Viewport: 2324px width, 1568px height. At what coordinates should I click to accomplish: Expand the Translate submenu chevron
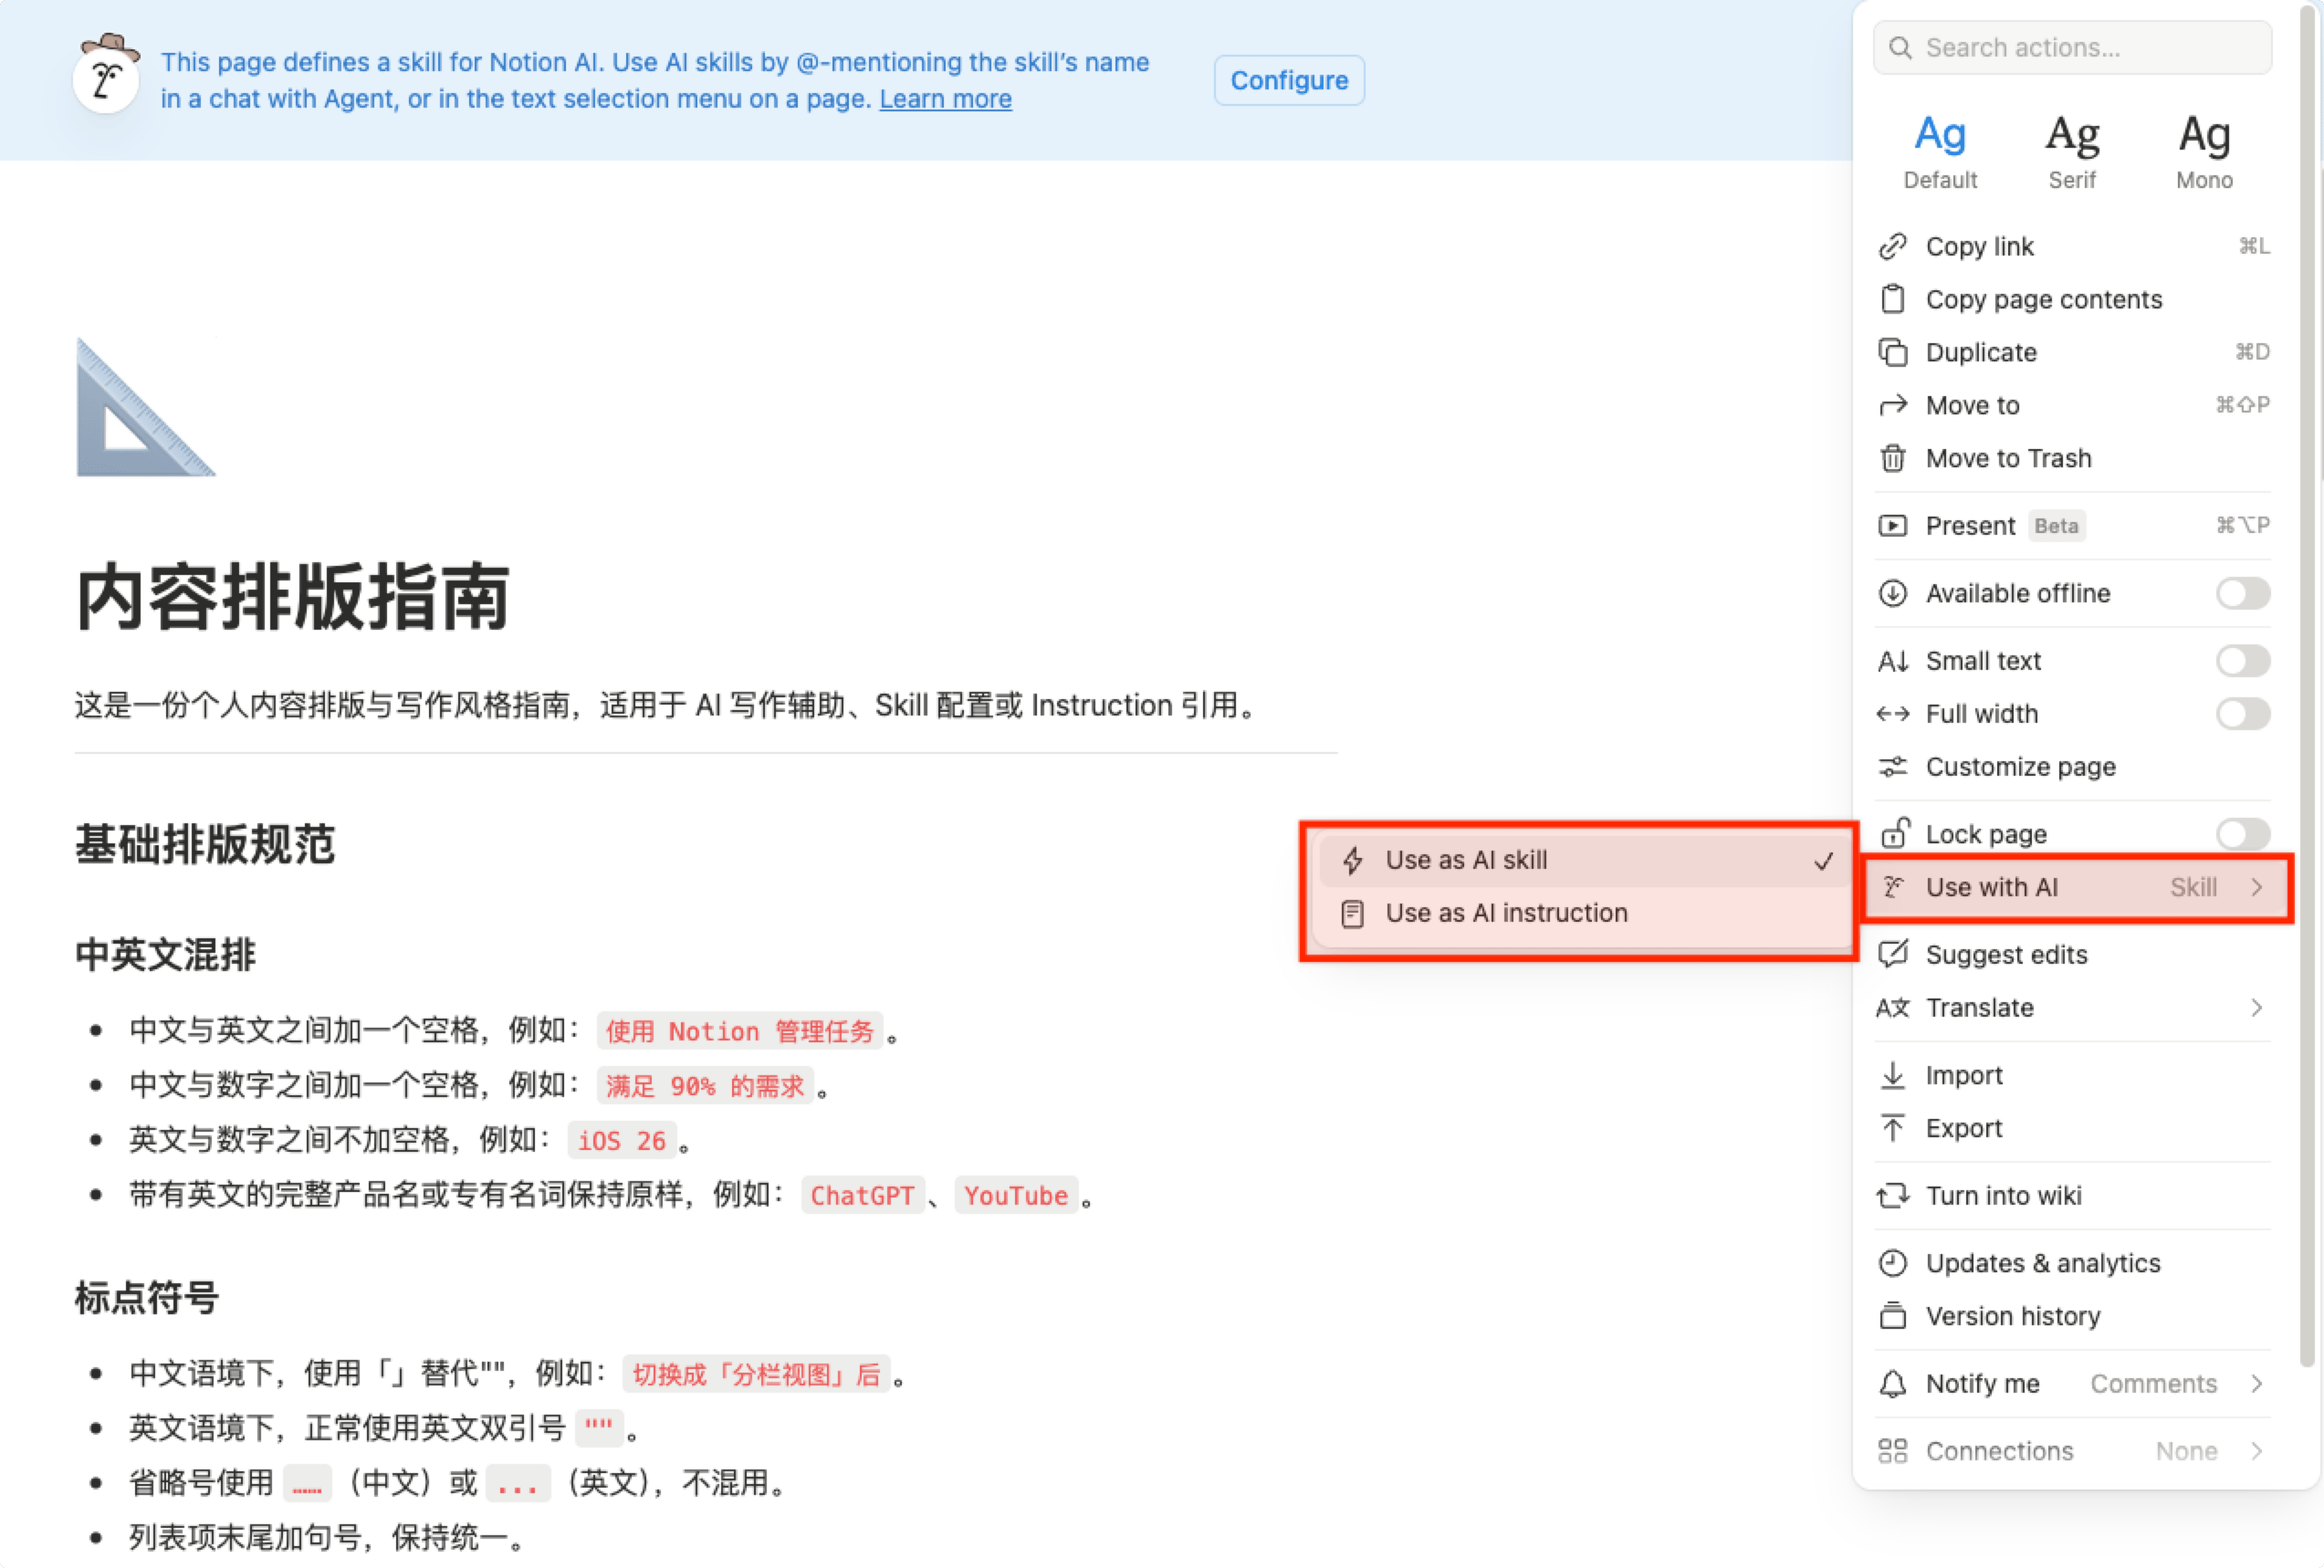coord(2256,1008)
